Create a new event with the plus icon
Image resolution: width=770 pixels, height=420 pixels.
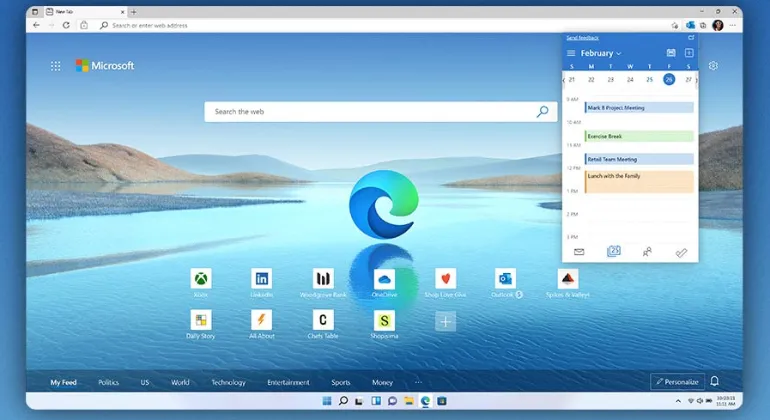point(689,53)
